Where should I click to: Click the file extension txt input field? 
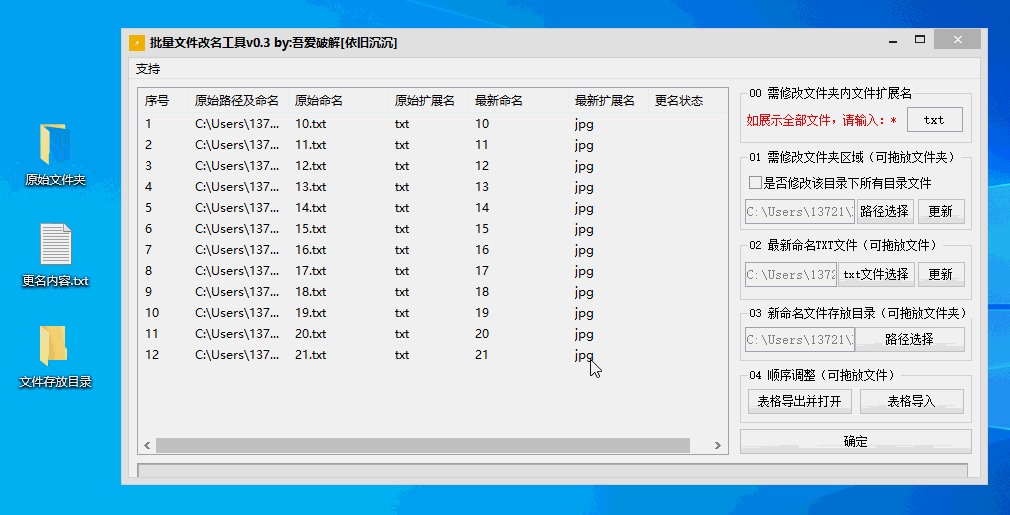tap(933, 120)
